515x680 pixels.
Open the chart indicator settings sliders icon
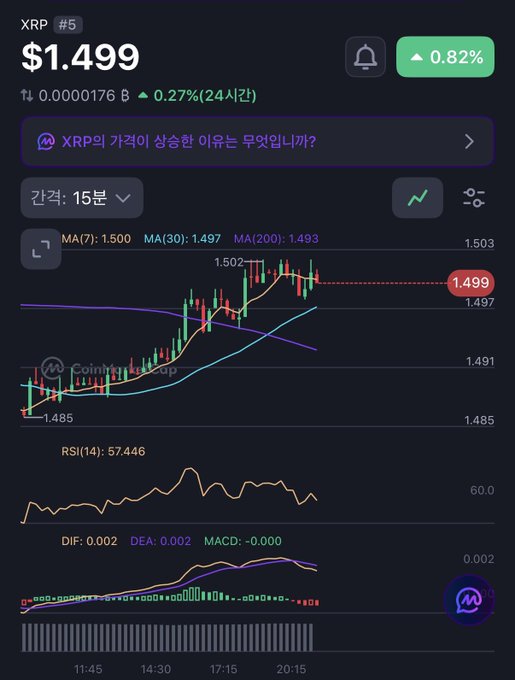[473, 198]
